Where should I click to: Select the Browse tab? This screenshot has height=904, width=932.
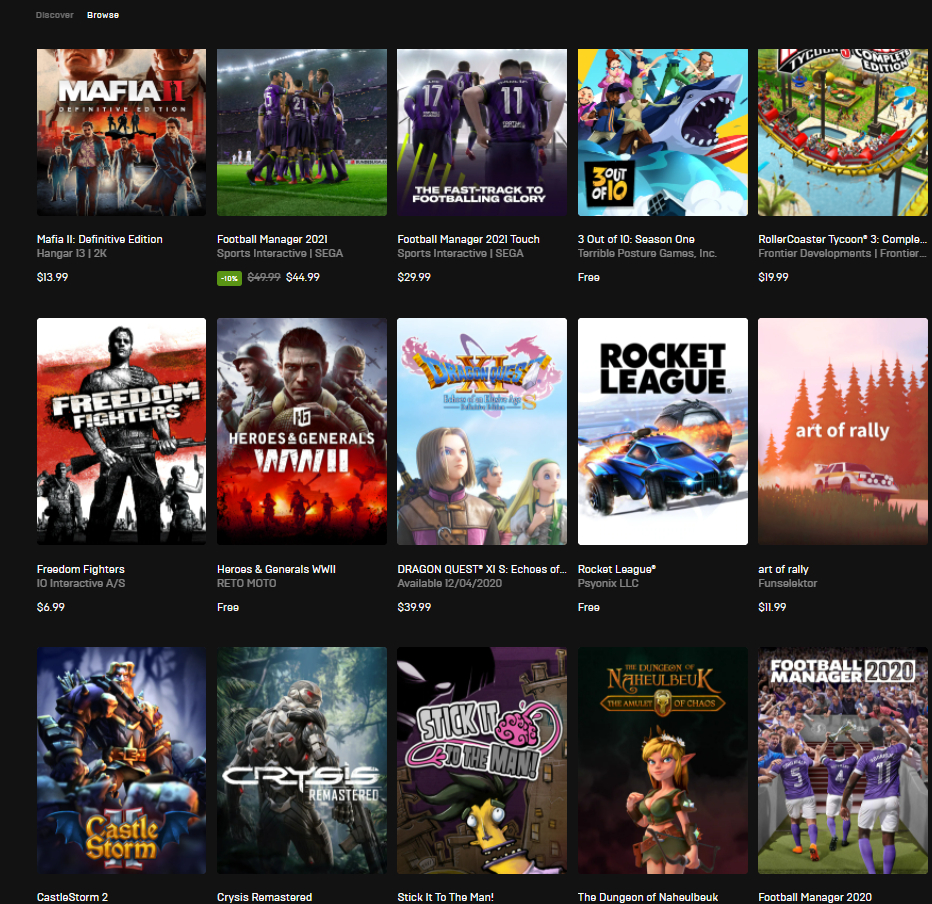(x=103, y=15)
